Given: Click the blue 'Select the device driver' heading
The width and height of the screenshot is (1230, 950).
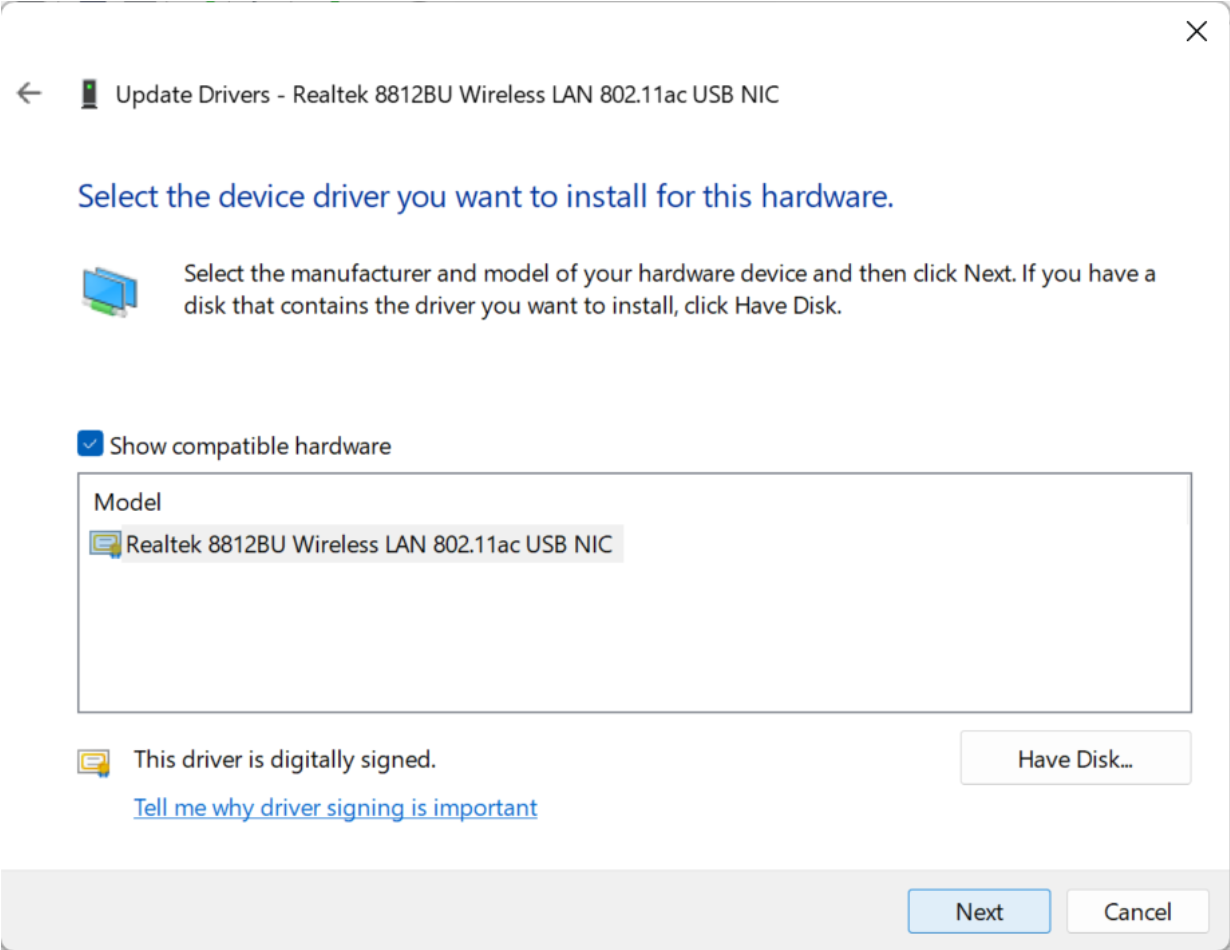Looking at the screenshot, I should coord(485,196).
